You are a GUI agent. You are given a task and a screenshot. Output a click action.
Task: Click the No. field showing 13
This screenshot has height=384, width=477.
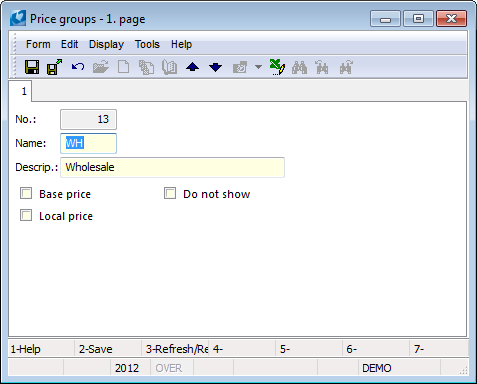88,119
